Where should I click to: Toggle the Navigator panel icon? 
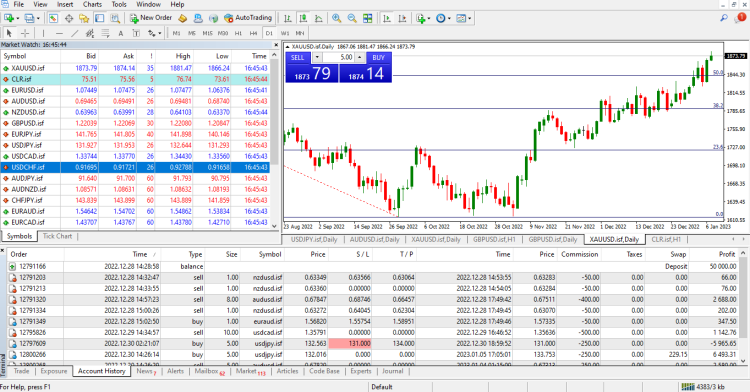(84, 18)
